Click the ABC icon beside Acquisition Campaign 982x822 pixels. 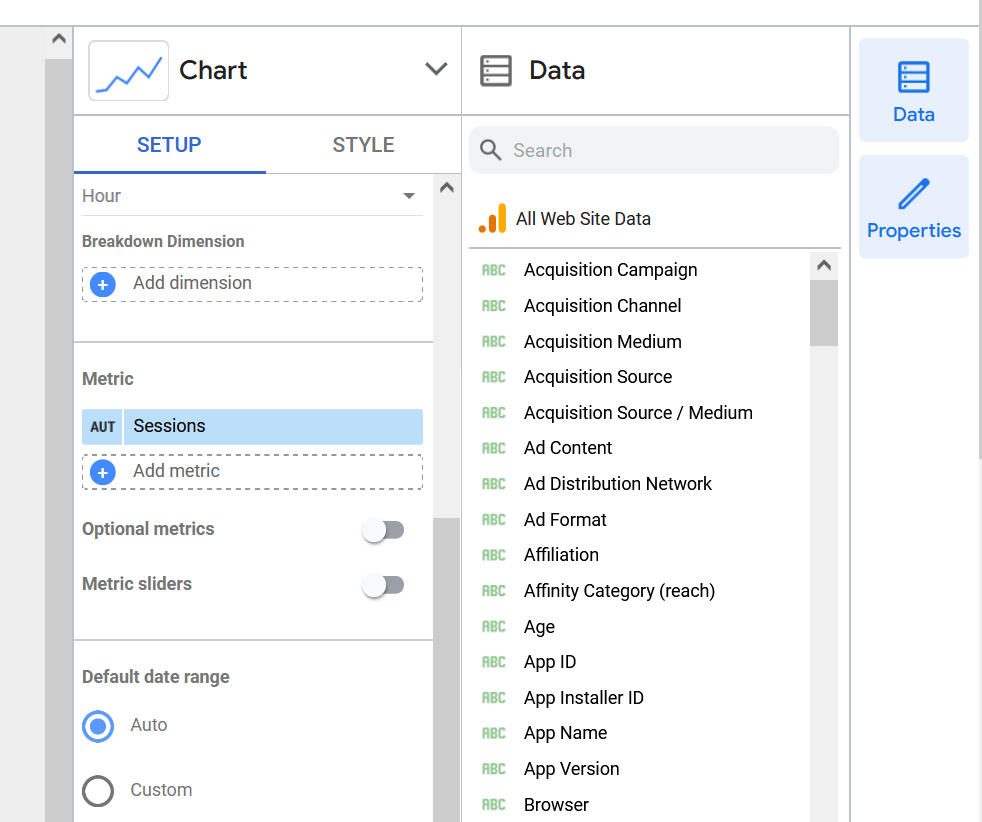pyautogui.click(x=494, y=270)
